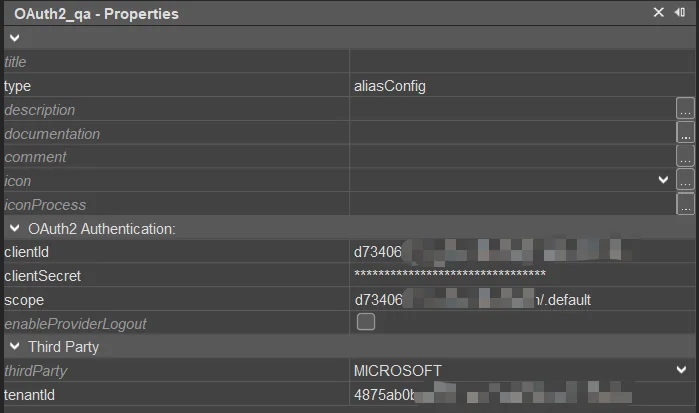699x413 pixels.
Task: Select the icon property label
Action: pyautogui.click(x=18, y=181)
